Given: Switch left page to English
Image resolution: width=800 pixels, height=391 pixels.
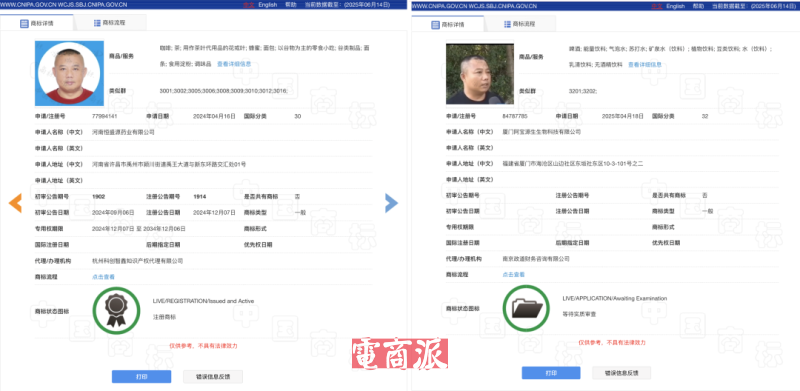Looking at the screenshot, I should click(267, 5).
